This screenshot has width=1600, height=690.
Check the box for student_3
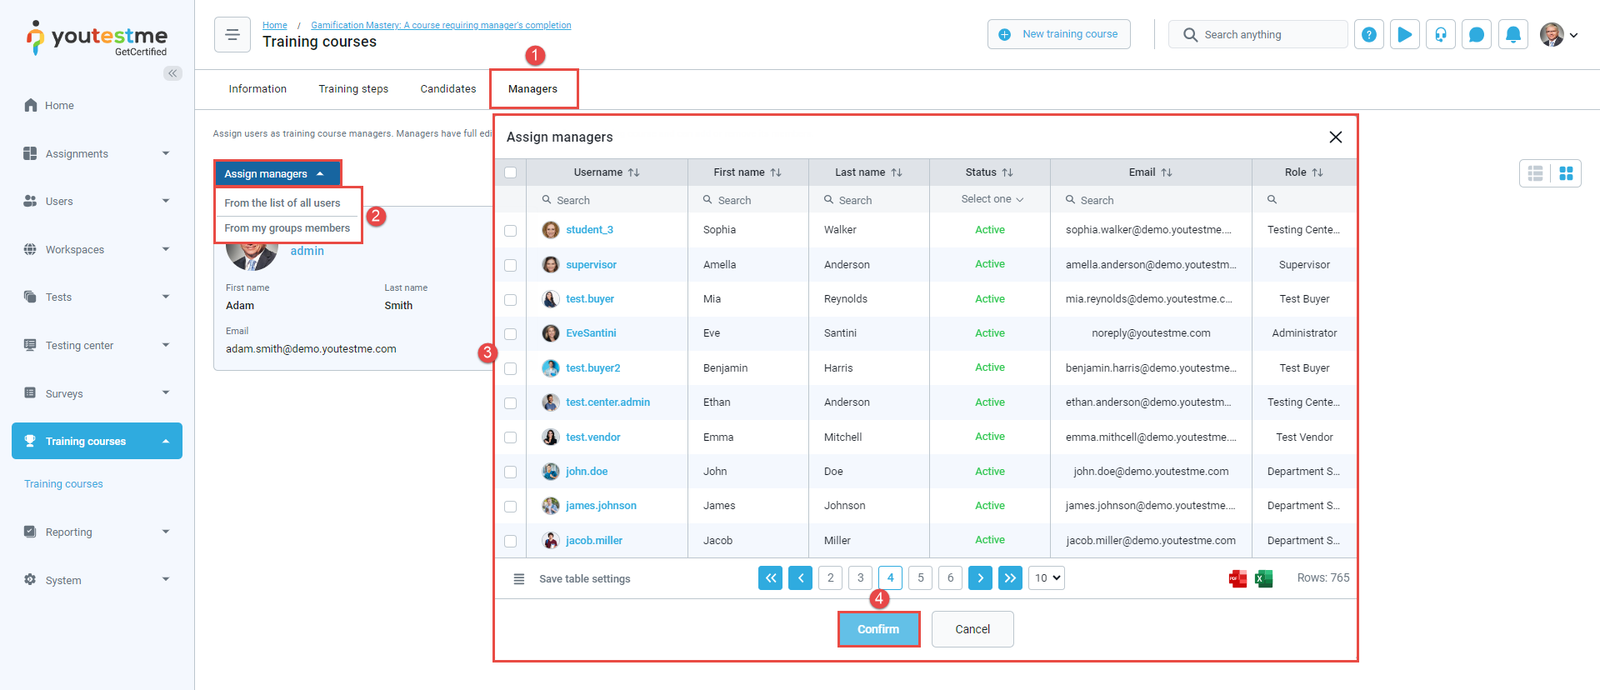[x=511, y=230]
